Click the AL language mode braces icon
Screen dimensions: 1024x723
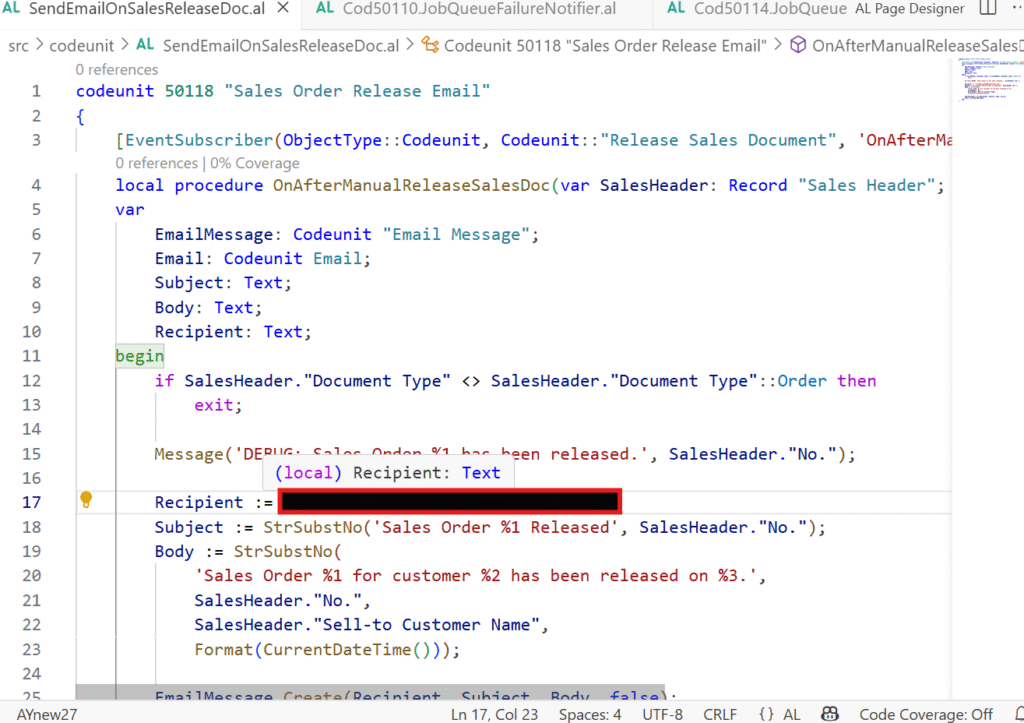point(768,714)
